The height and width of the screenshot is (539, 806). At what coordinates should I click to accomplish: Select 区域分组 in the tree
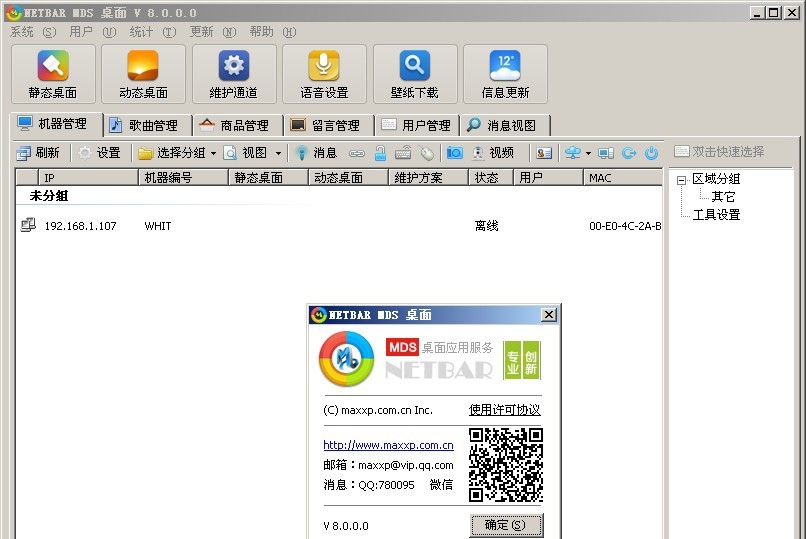716,179
